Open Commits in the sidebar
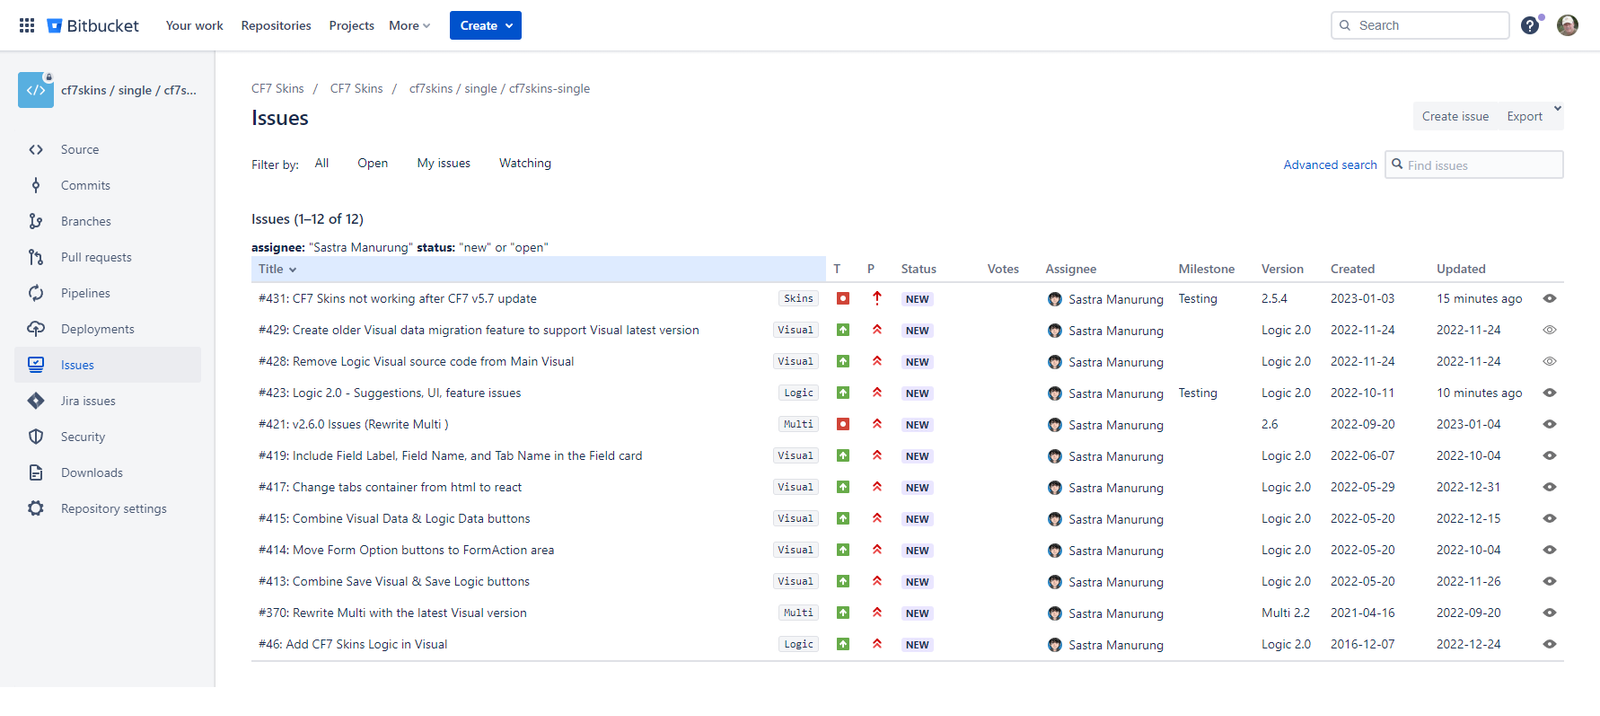The width and height of the screenshot is (1600, 716). click(x=85, y=186)
